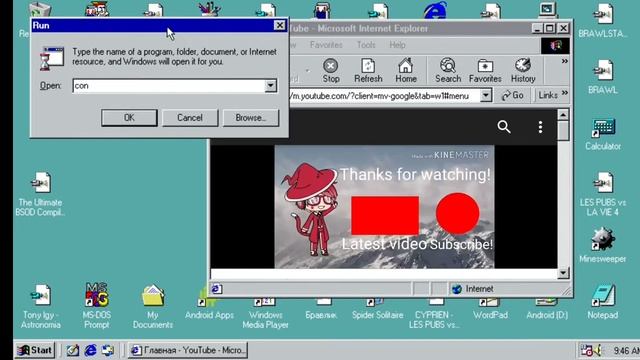Open the Minesweeper desktop shortcut
640x360 pixels.
click(603, 245)
